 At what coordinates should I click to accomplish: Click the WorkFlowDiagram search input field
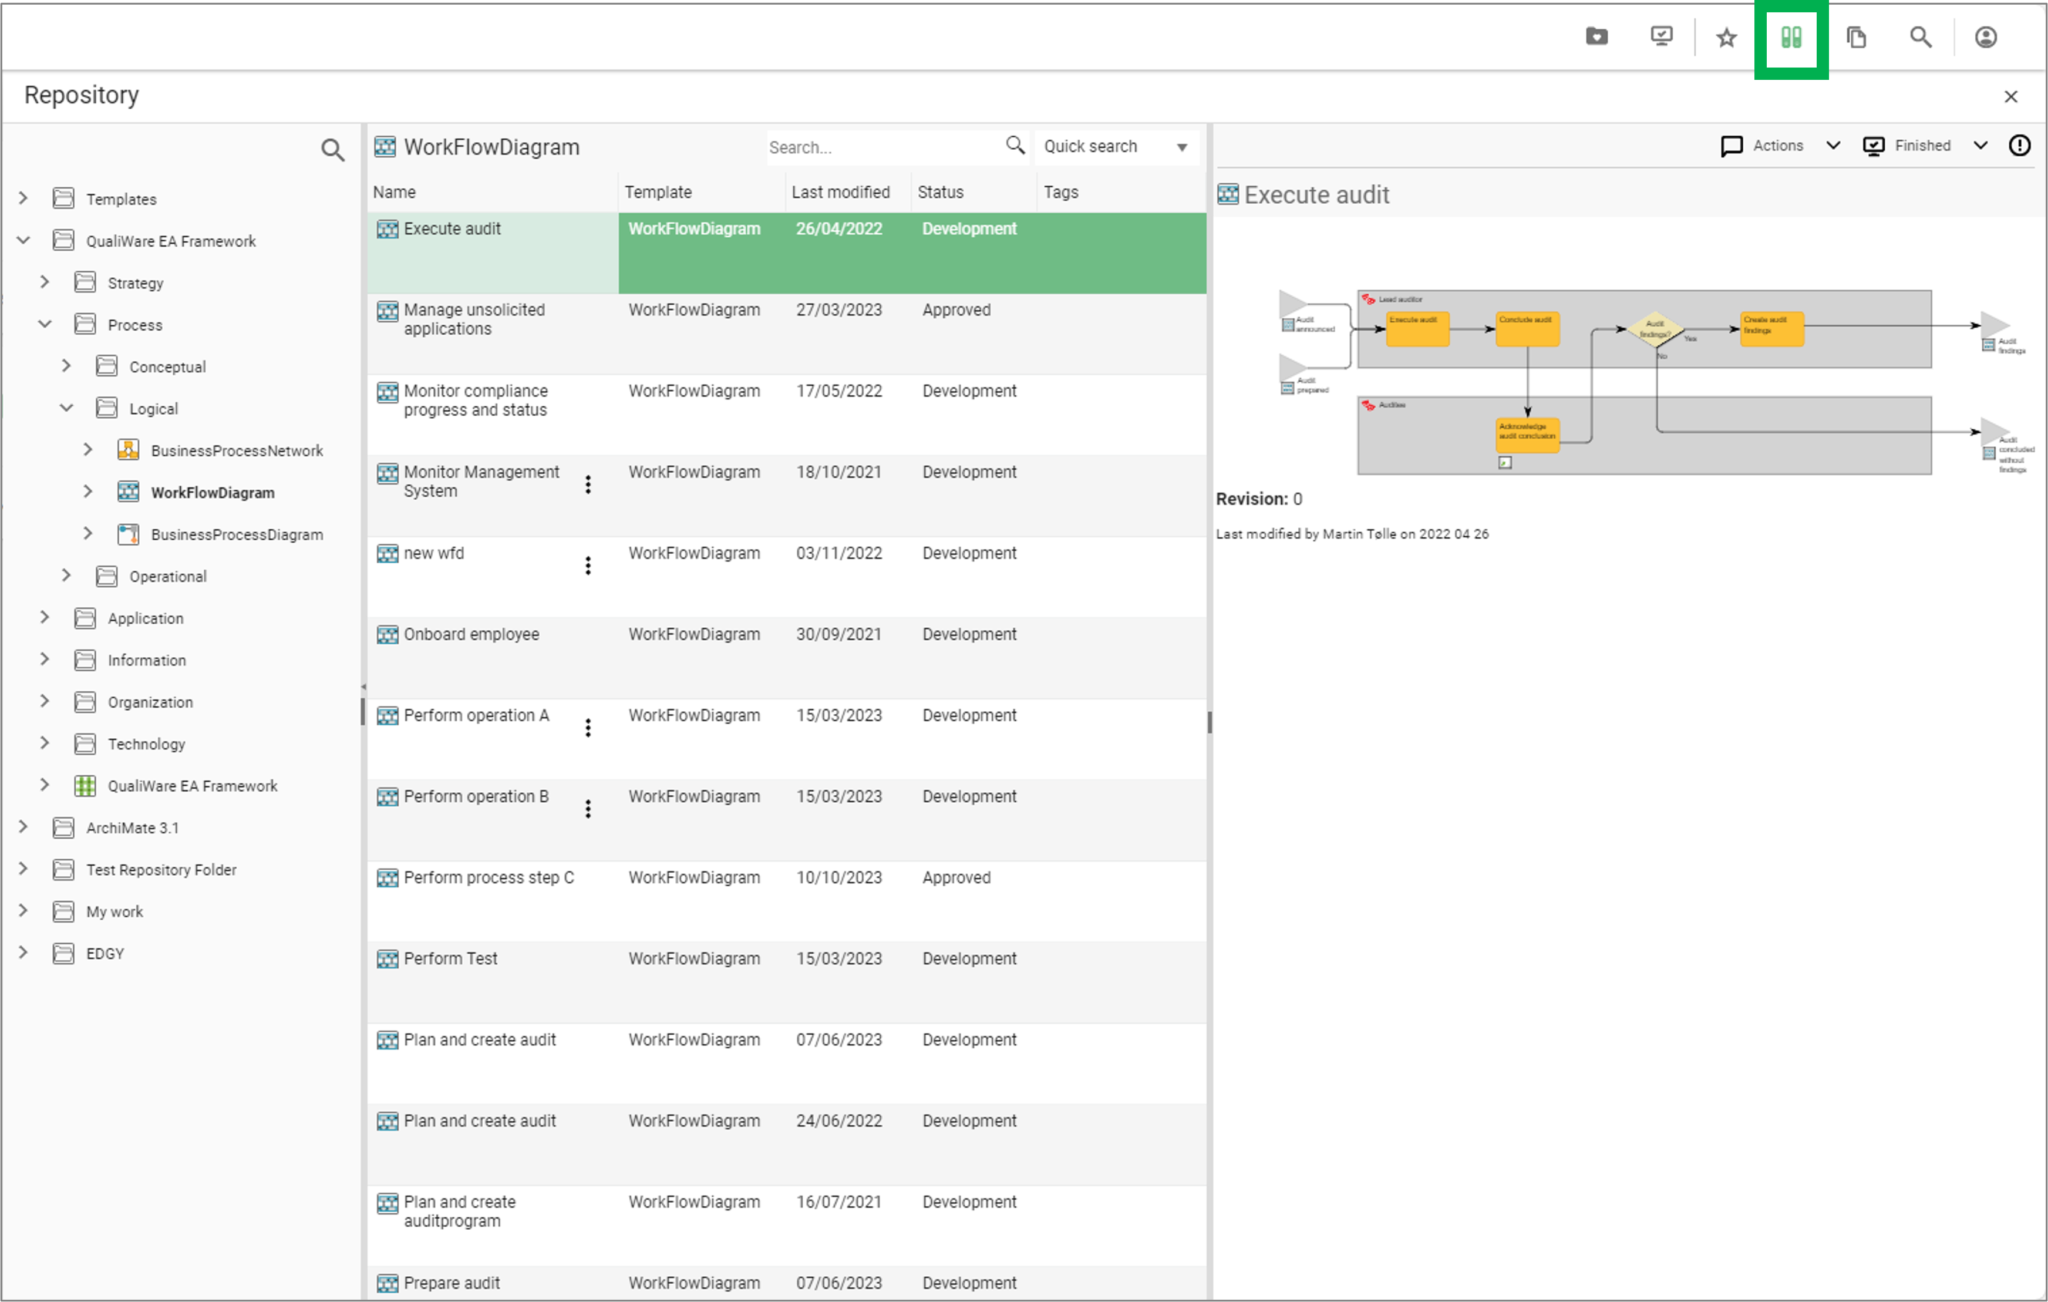pos(880,147)
